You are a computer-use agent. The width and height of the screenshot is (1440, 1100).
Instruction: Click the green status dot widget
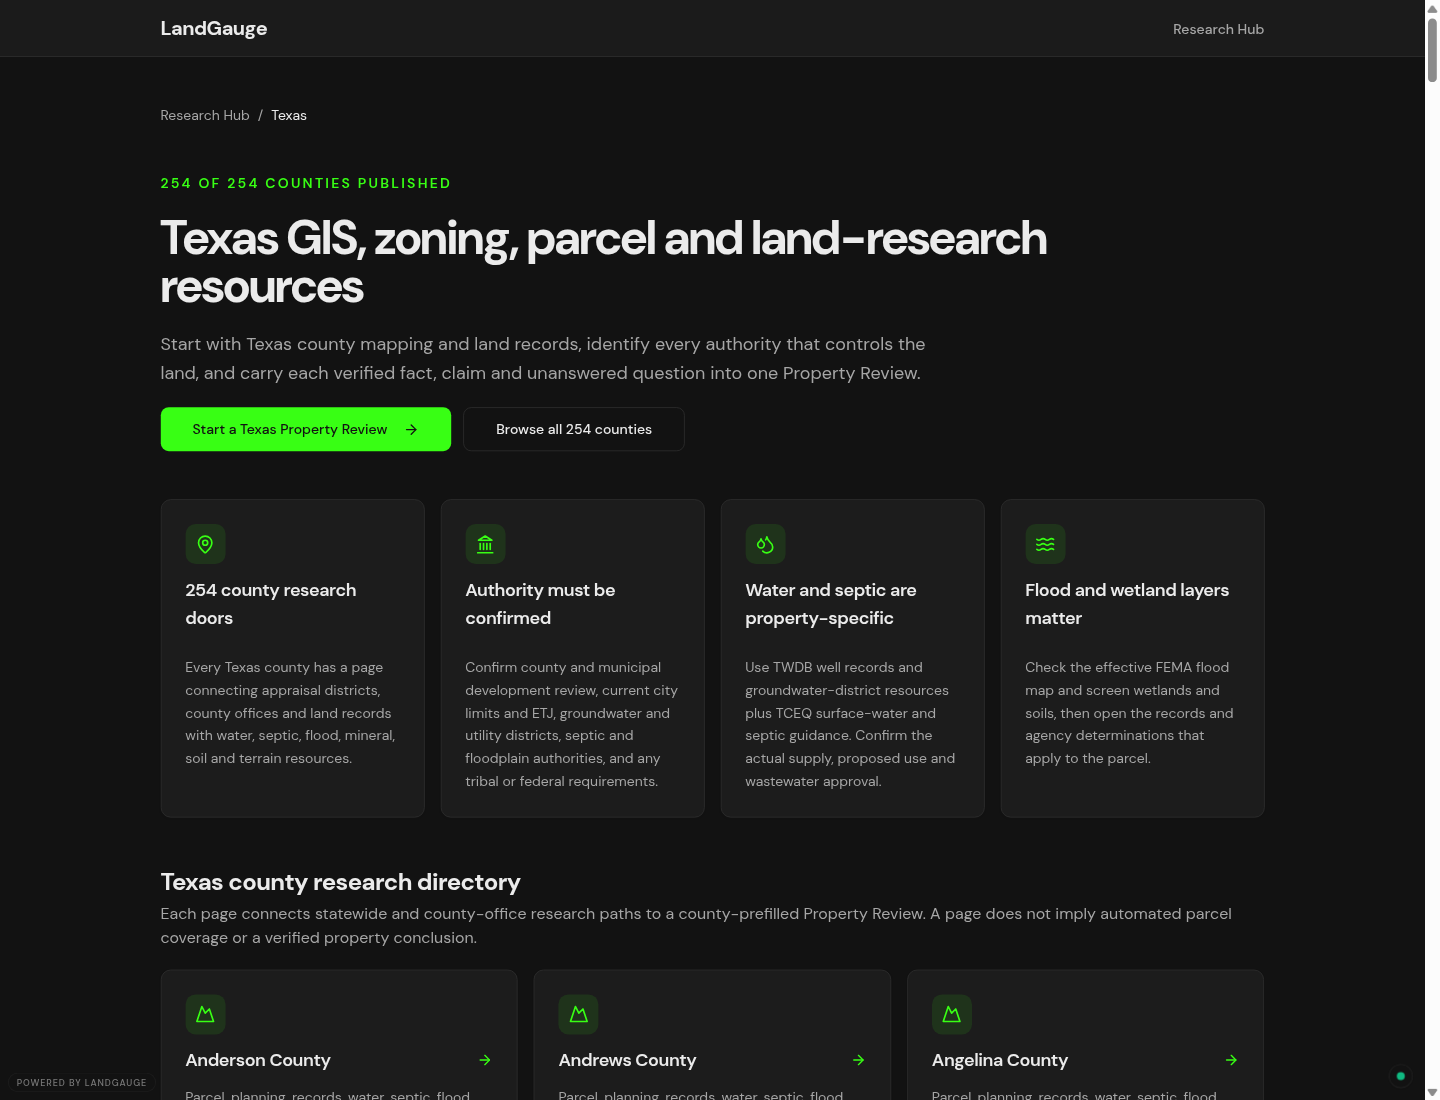click(x=1400, y=1076)
